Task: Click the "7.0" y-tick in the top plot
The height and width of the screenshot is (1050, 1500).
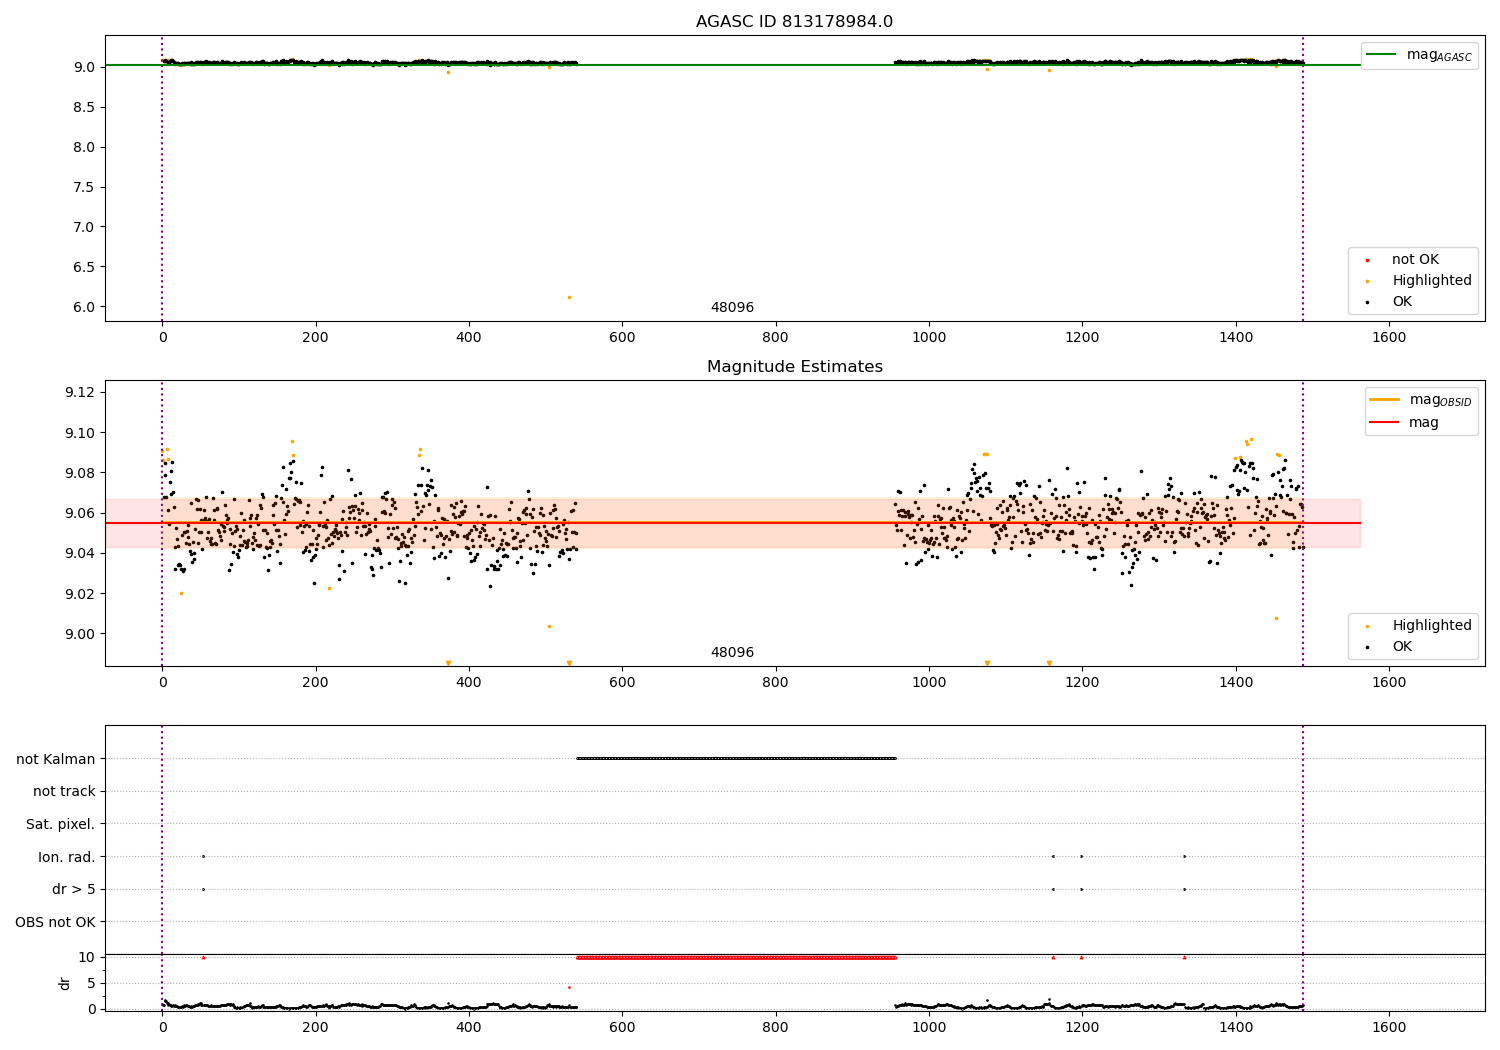Action: pos(84,227)
